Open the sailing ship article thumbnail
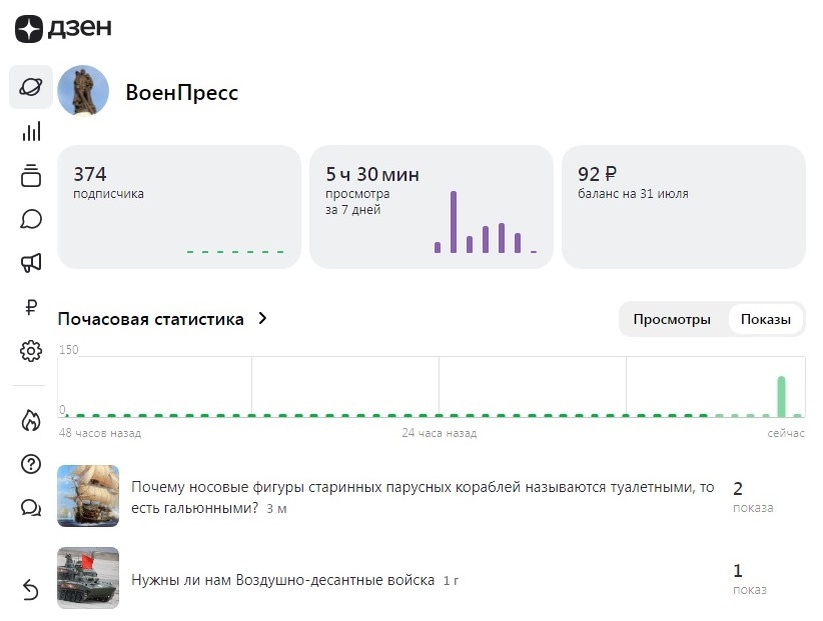 (x=88, y=496)
